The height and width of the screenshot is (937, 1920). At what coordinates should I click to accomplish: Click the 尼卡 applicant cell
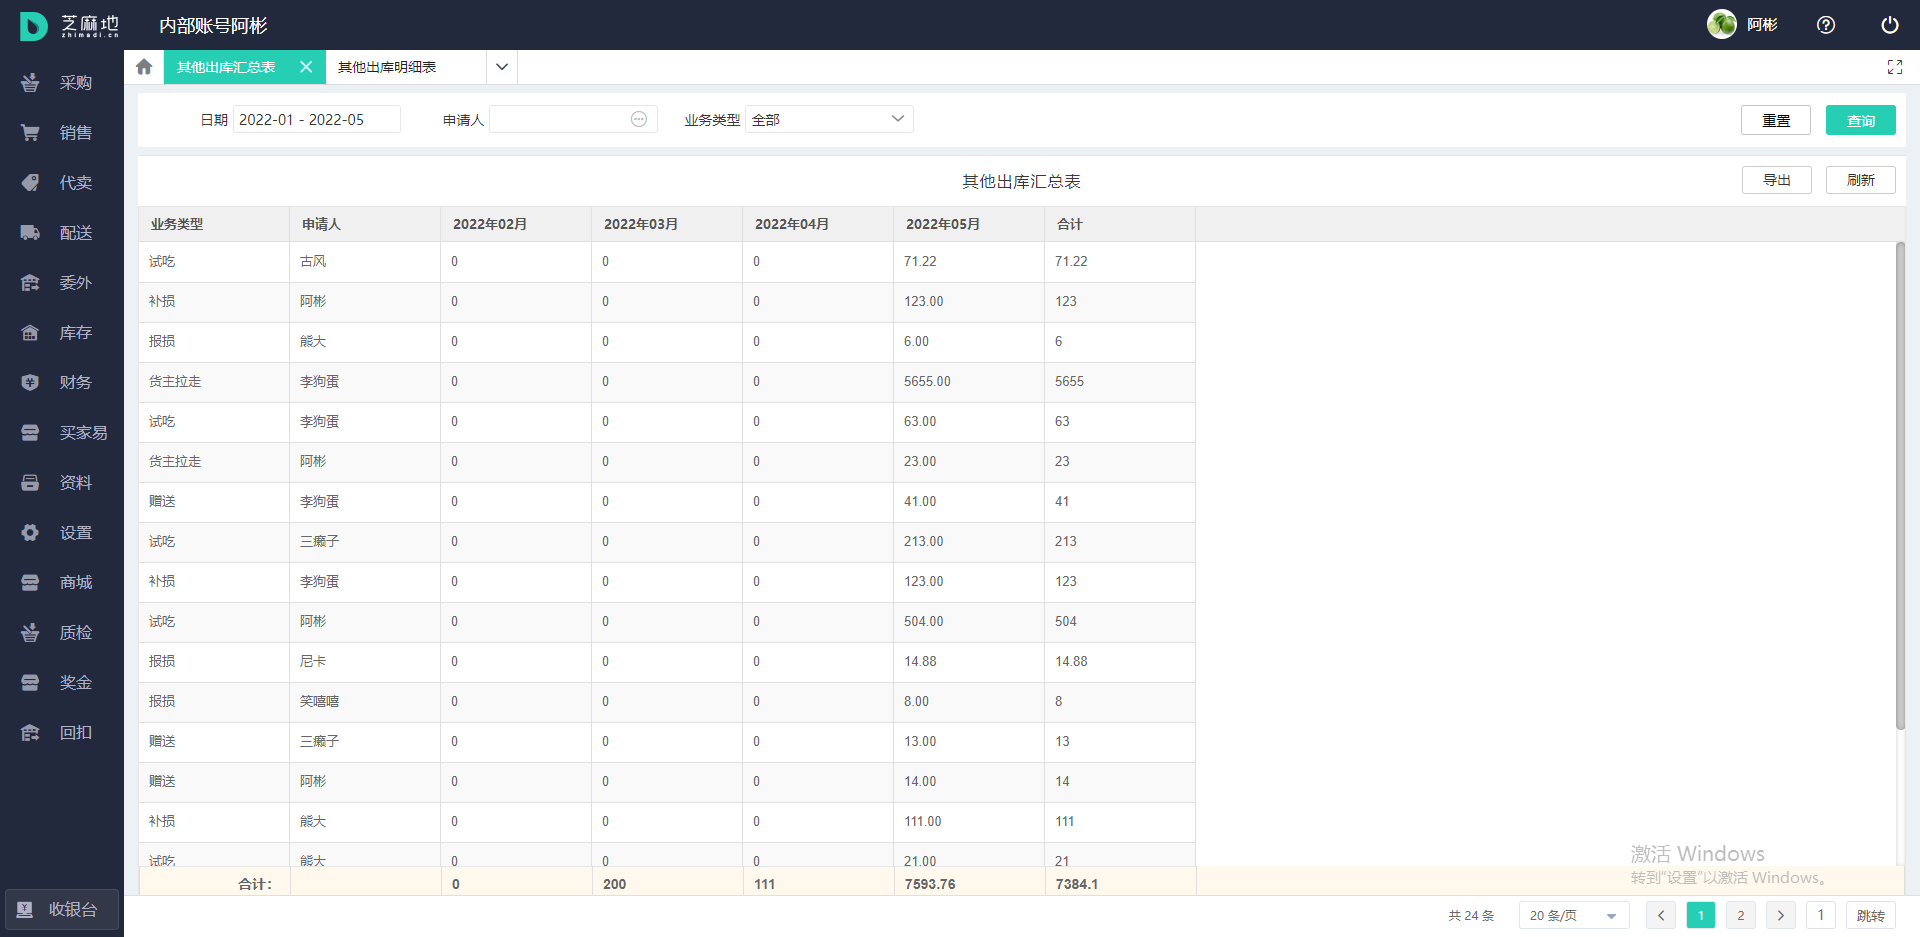point(365,662)
